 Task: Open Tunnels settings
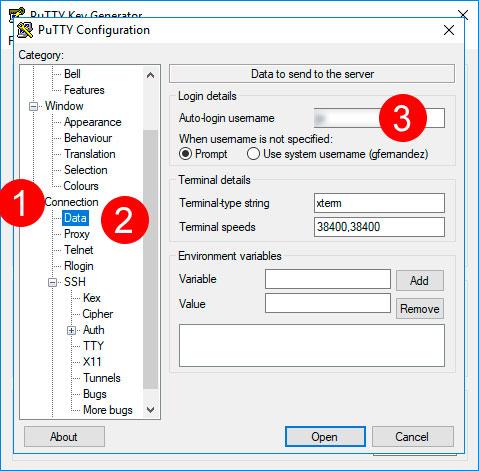(102, 378)
